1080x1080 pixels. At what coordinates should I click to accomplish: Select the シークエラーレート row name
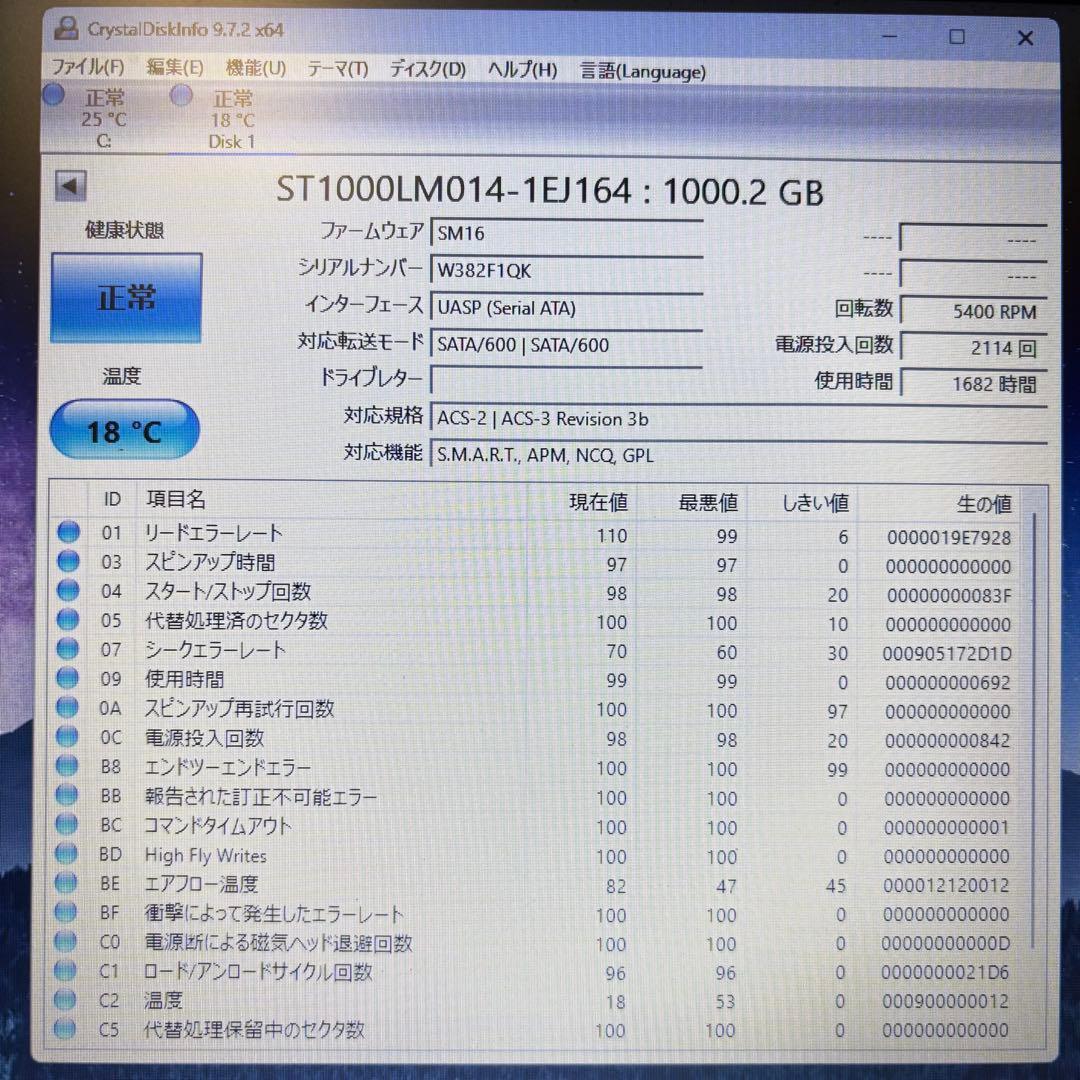[x=215, y=650]
